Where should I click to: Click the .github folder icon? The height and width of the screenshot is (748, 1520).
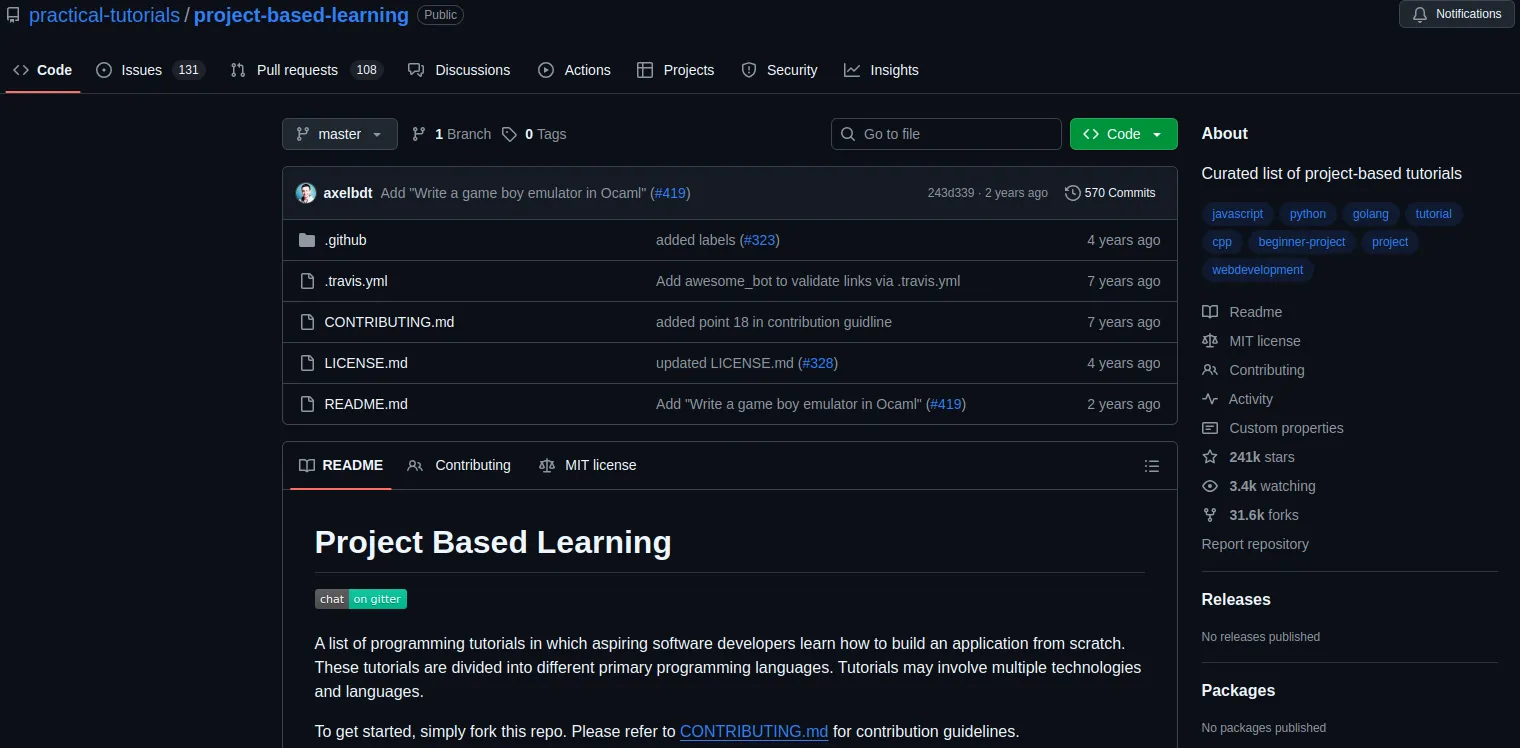[307, 240]
